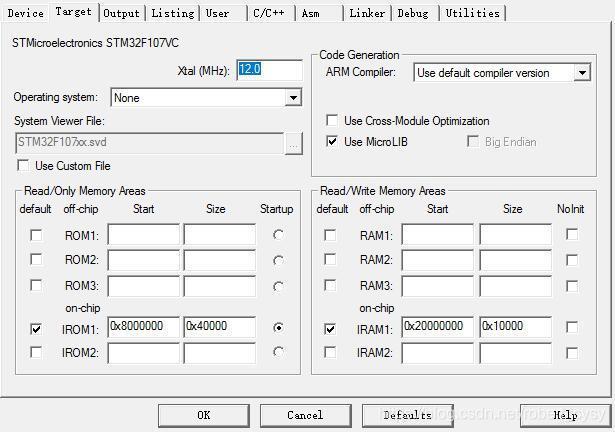This screenshot has height=432, width=615.
Task: Enable Use Cross-Module Optimization
Action: click(x=332, y=120)
